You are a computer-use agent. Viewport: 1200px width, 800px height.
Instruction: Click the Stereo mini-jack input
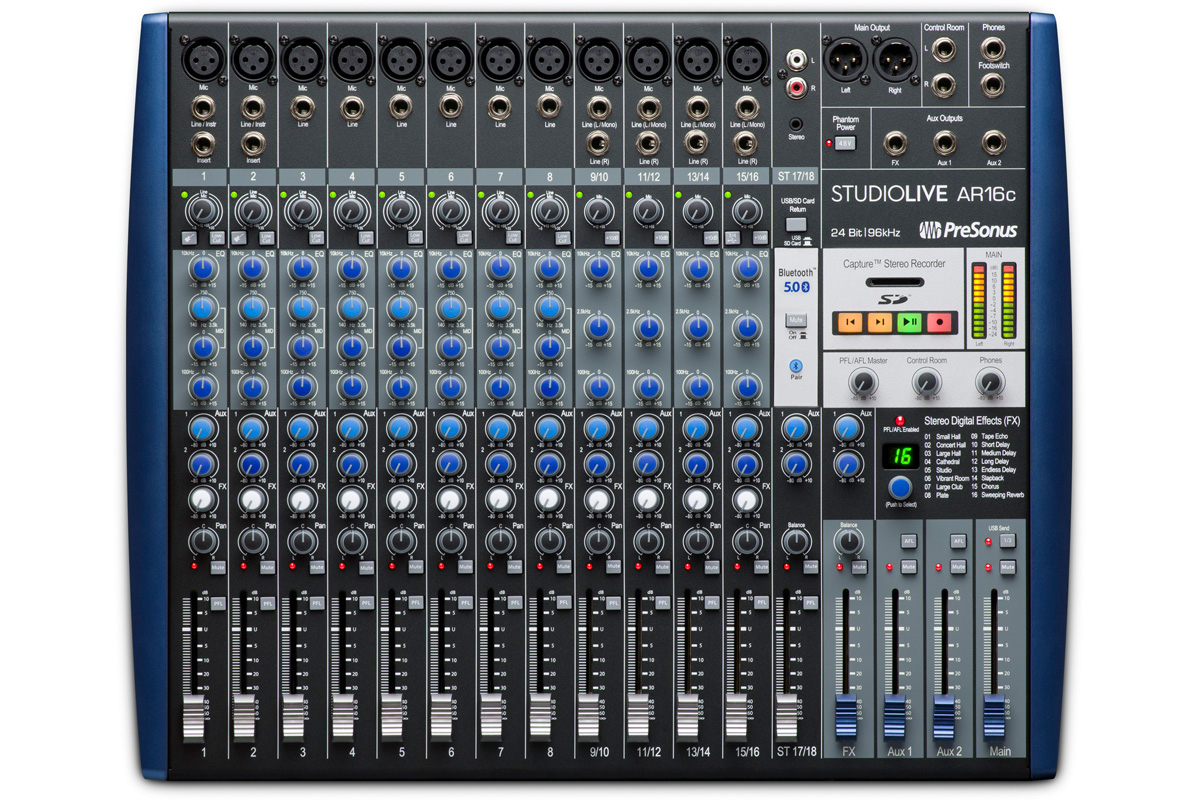(797, 124)
